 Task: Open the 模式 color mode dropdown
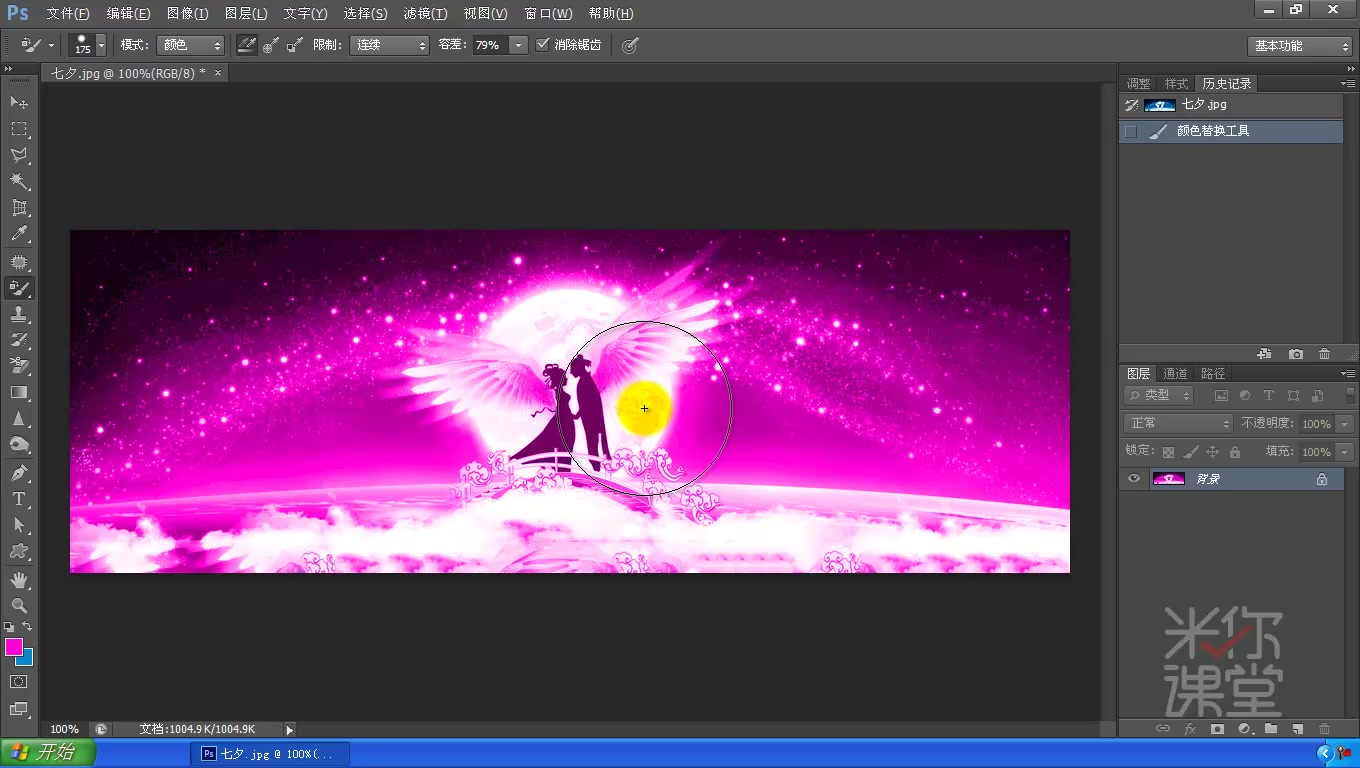pos(190,45)
